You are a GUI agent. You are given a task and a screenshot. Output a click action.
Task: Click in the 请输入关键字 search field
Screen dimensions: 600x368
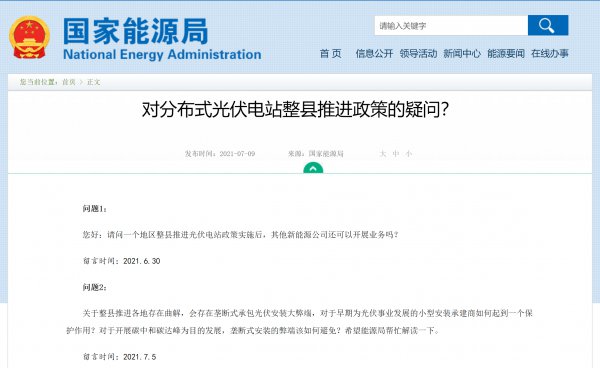(x=451, y=26)
